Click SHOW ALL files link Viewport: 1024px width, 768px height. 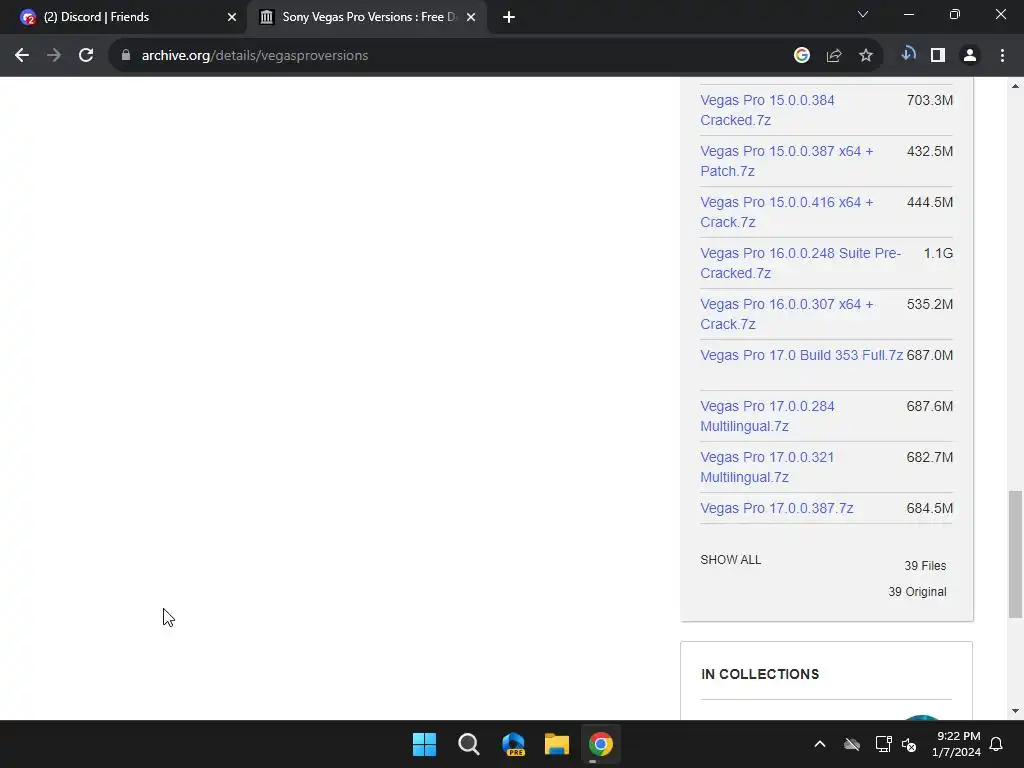coord(730,560)
